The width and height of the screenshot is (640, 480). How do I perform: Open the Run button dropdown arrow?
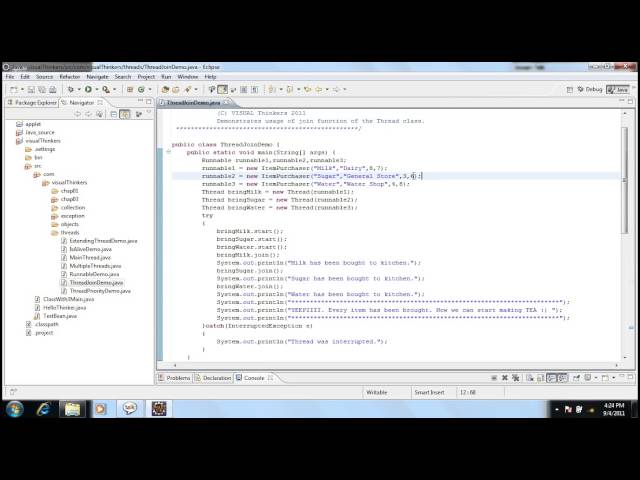(x=97, y=89)
